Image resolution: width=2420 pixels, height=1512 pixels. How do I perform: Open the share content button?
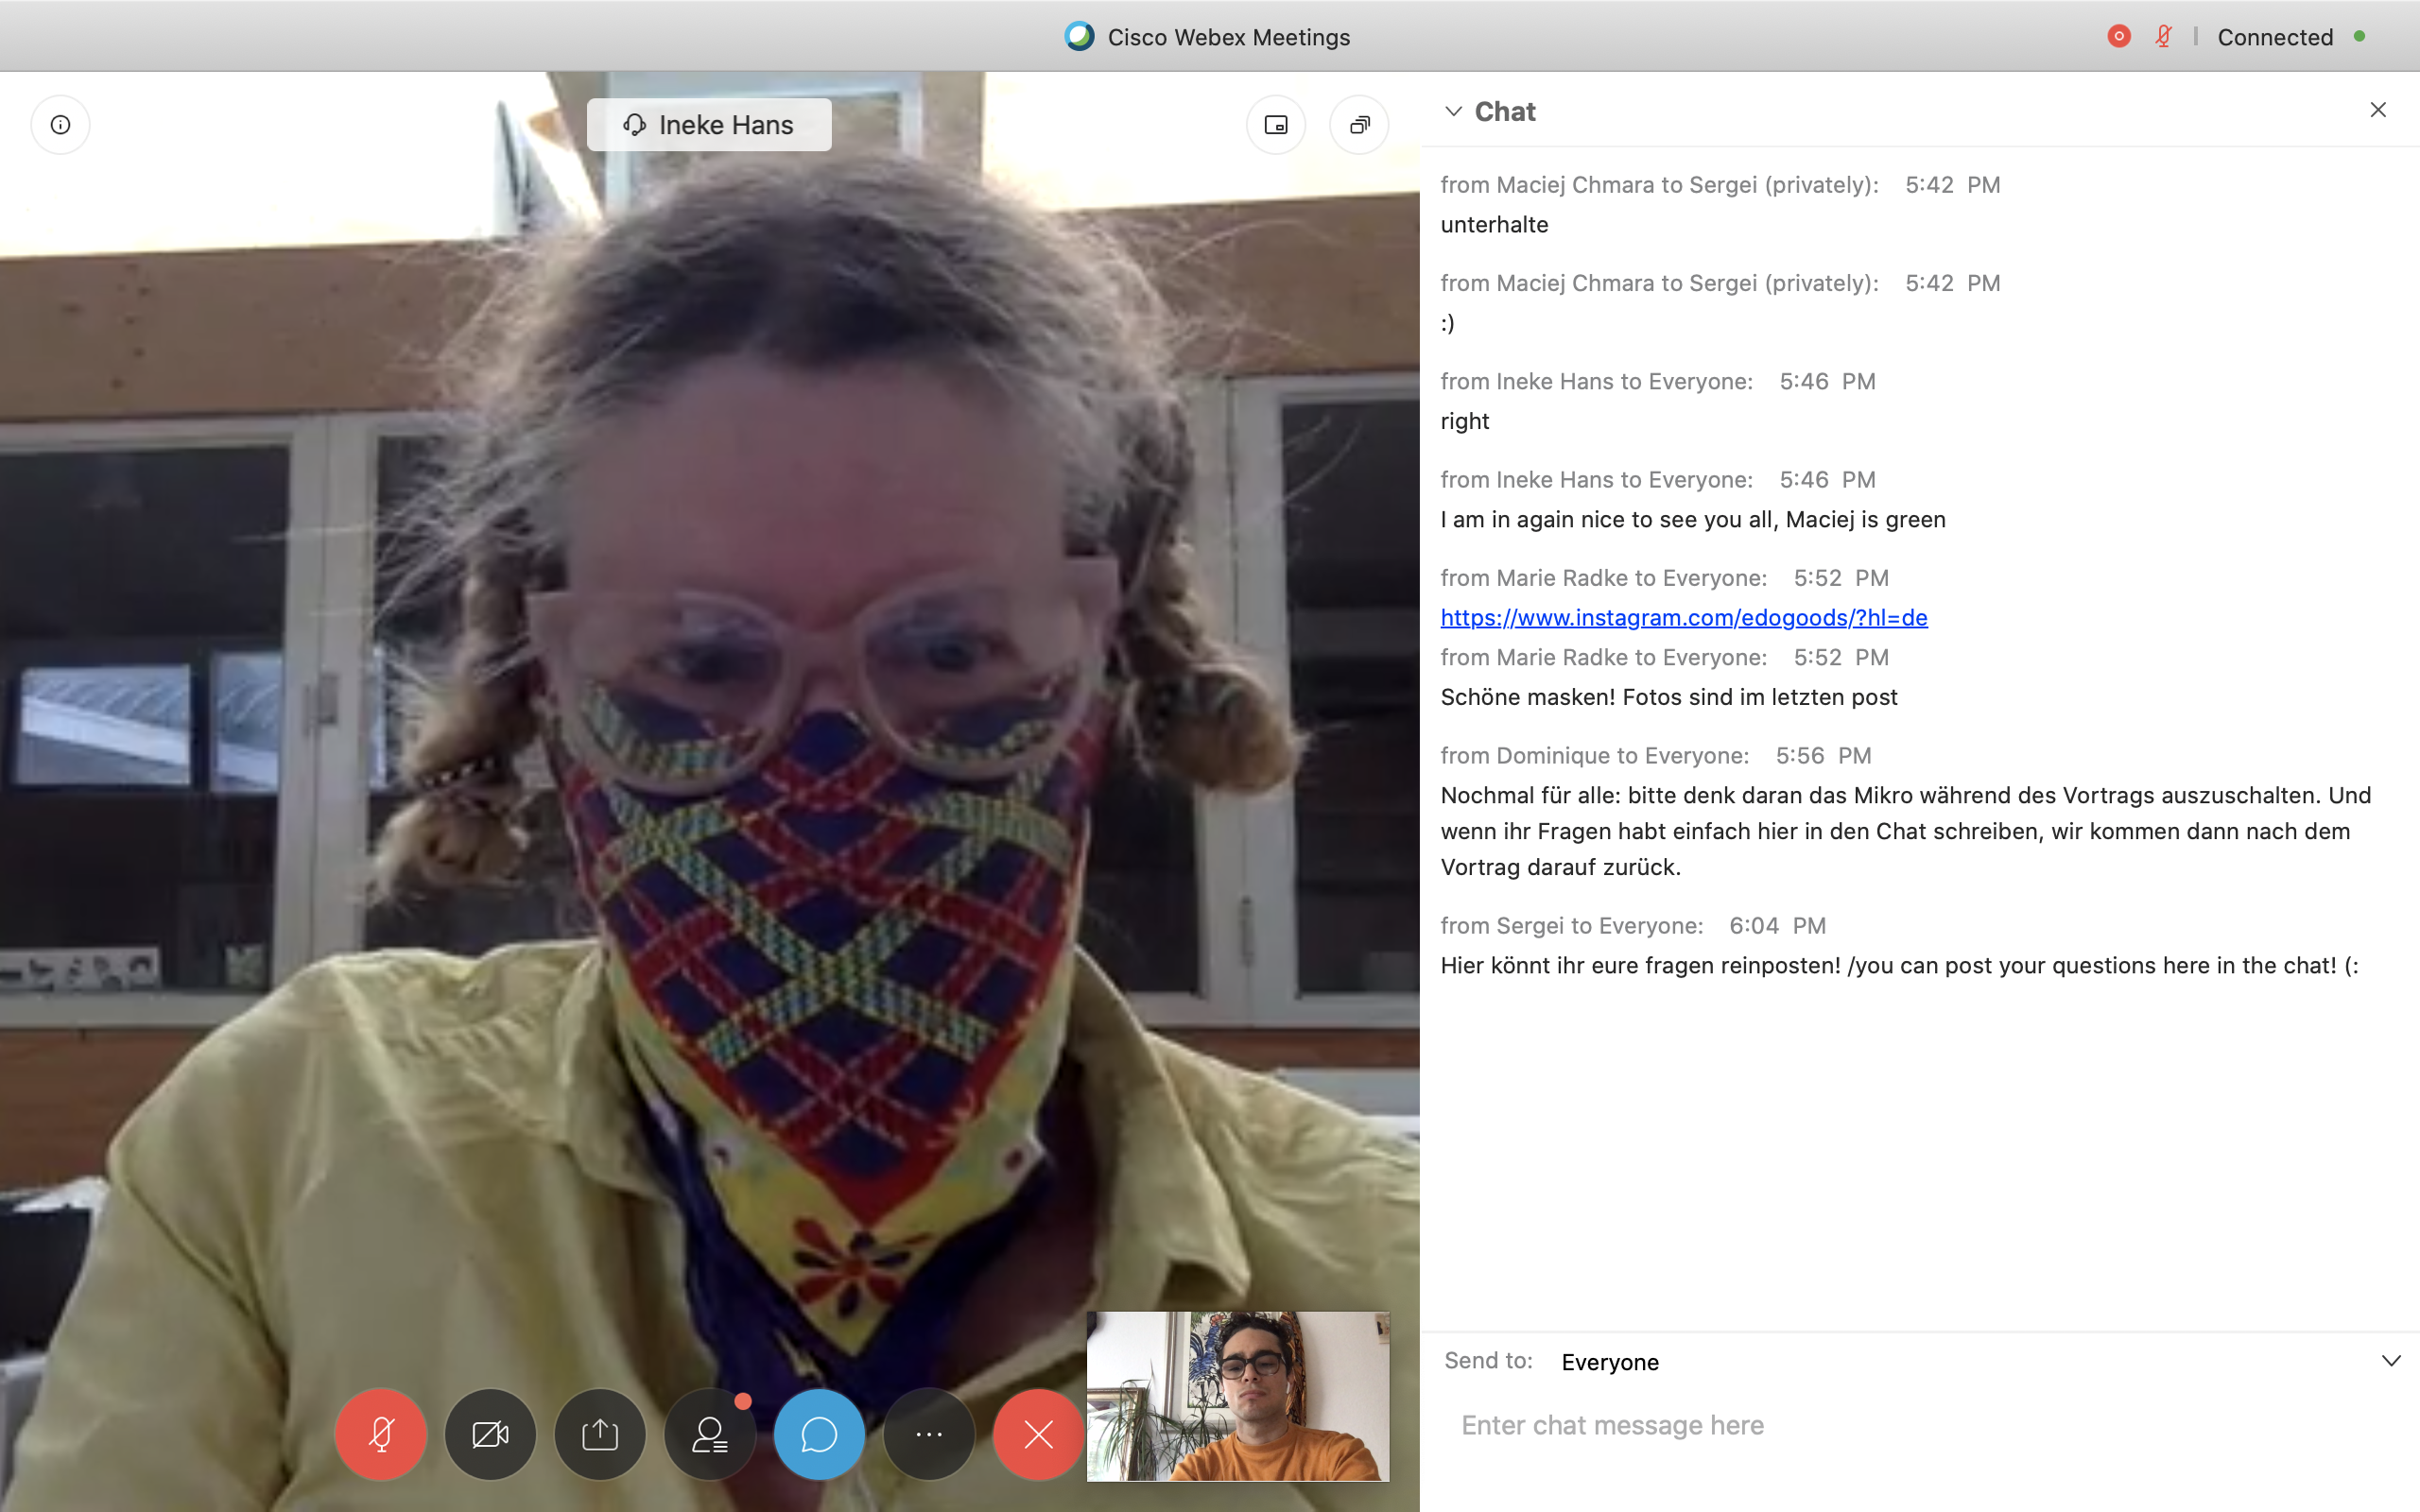pyautogui.click(x=600, y=1434)
